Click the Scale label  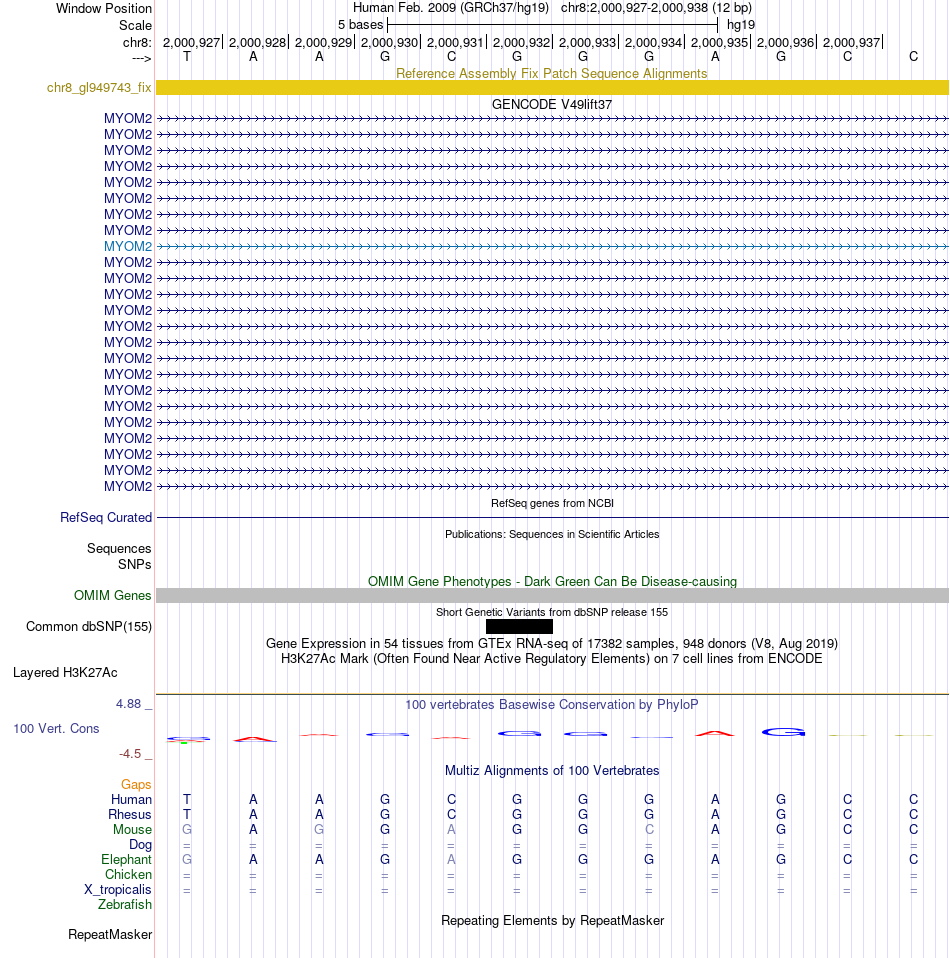click(x=136, y=26)
